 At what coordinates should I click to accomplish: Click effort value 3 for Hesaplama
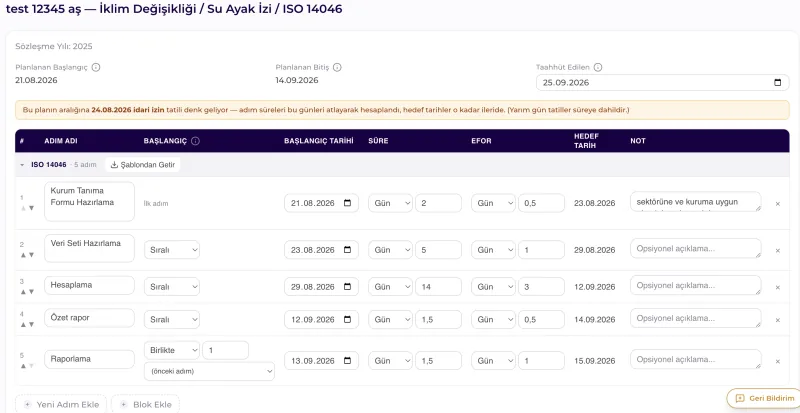click(541, 287)
